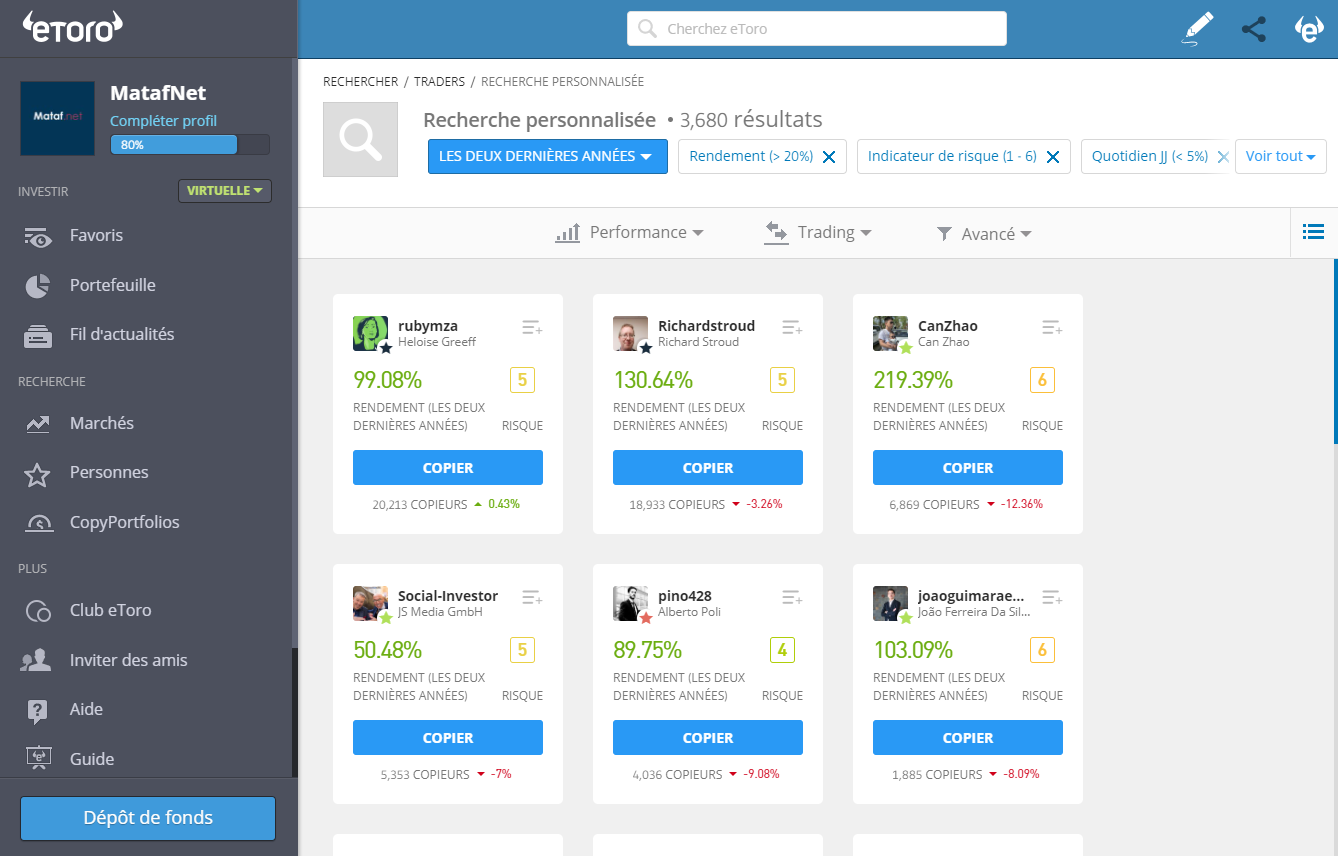The image size is (1338, 856).
Task: Open Marchés chart icon
Action: pos(38,424)
